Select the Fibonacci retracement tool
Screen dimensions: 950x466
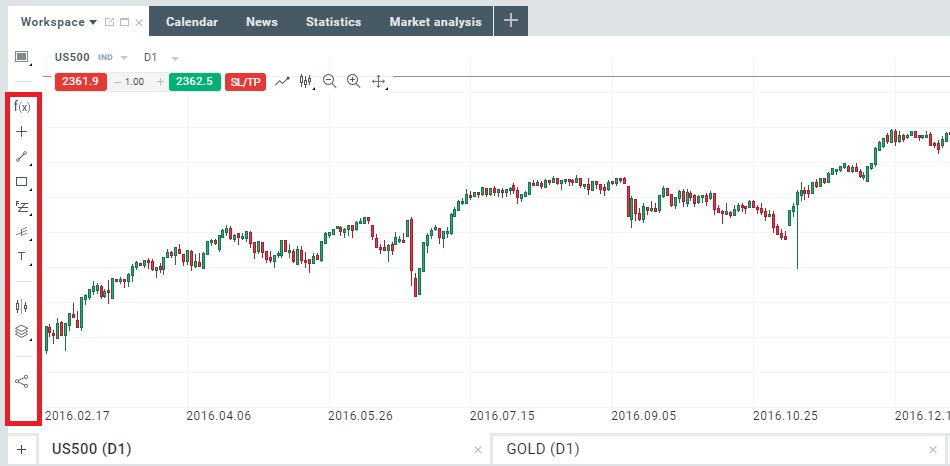(21, 207)
